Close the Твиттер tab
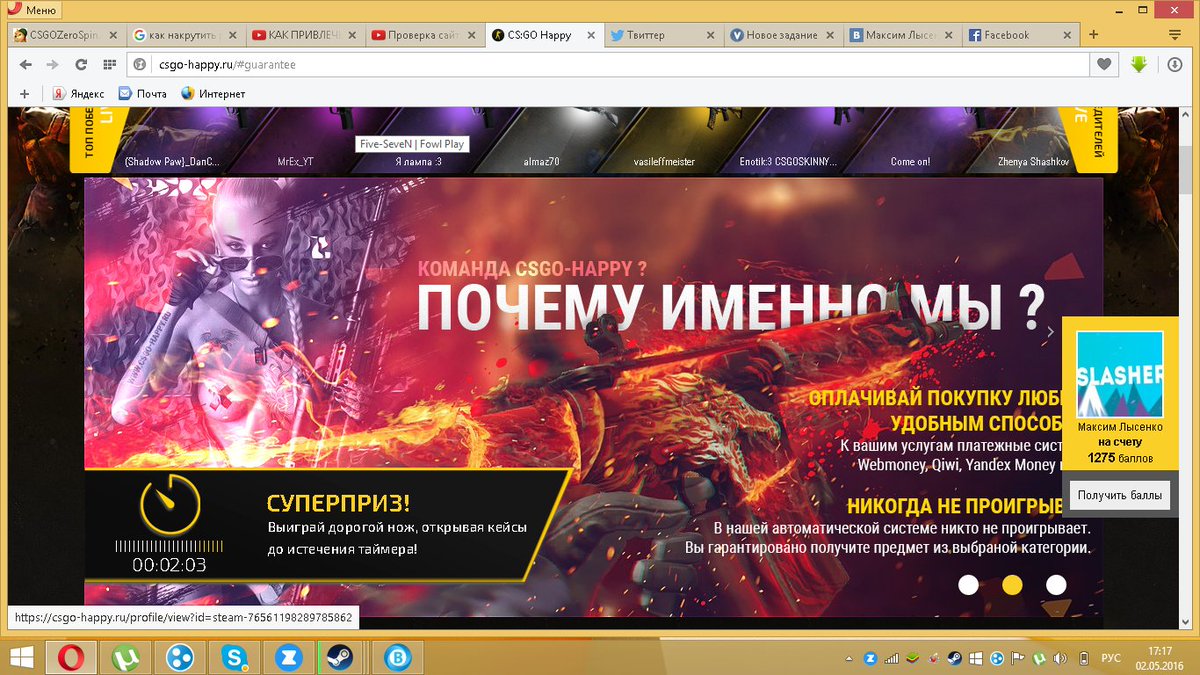 710,35
